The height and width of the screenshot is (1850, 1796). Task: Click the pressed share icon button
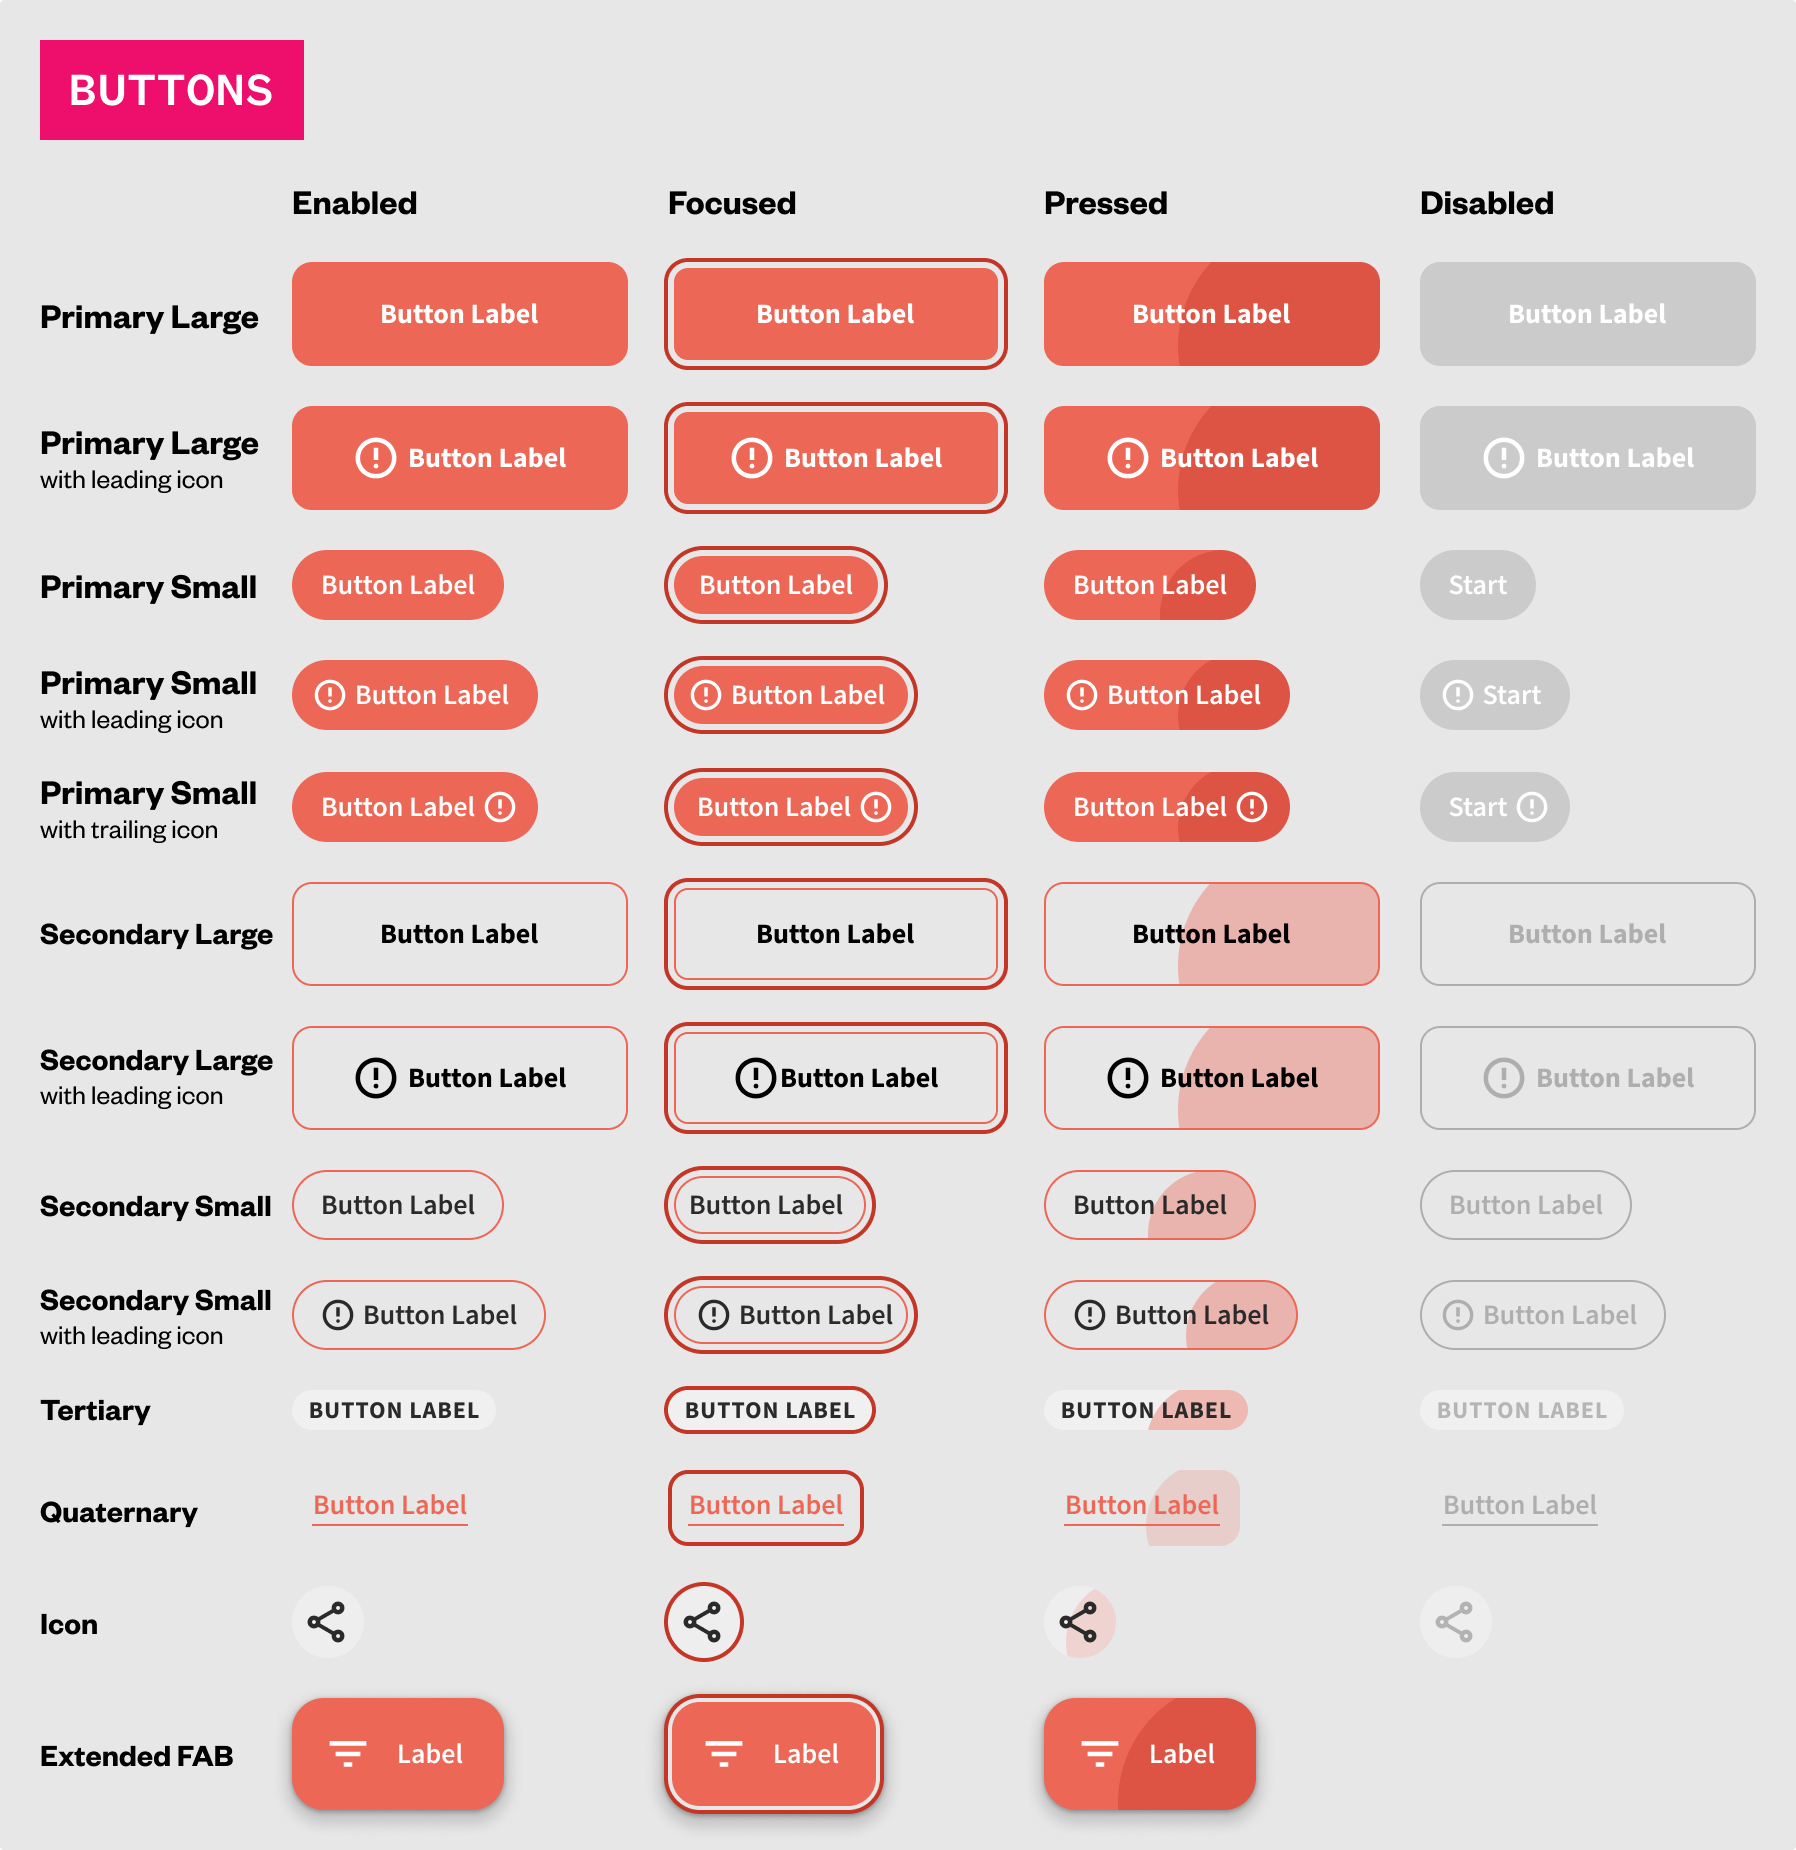(x=1079, y=1622)
